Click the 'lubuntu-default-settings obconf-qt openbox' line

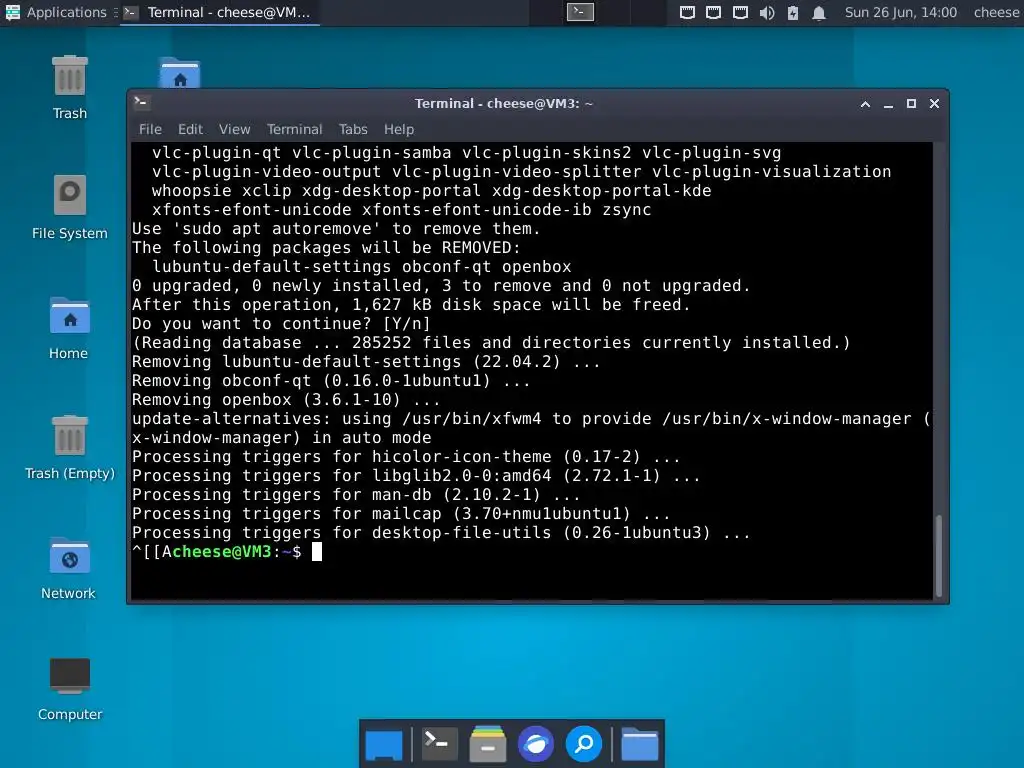(x=362, y=266)
